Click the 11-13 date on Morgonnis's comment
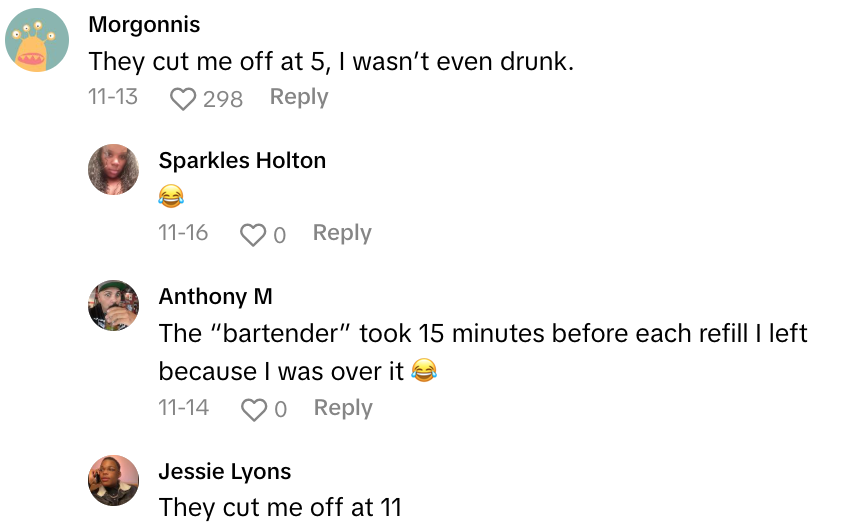Screen dimensions: 844x530 113,97
